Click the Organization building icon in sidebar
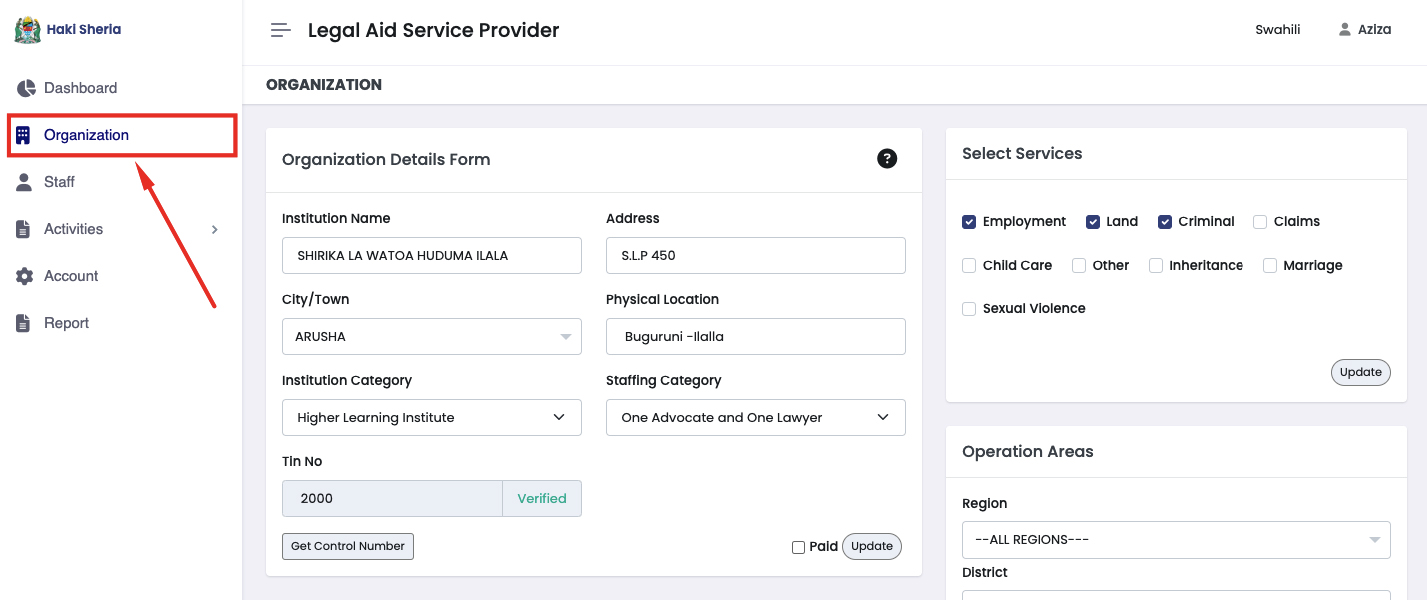Image resolution: width=1427 pixels, height=600 pixels. [23, 135]
